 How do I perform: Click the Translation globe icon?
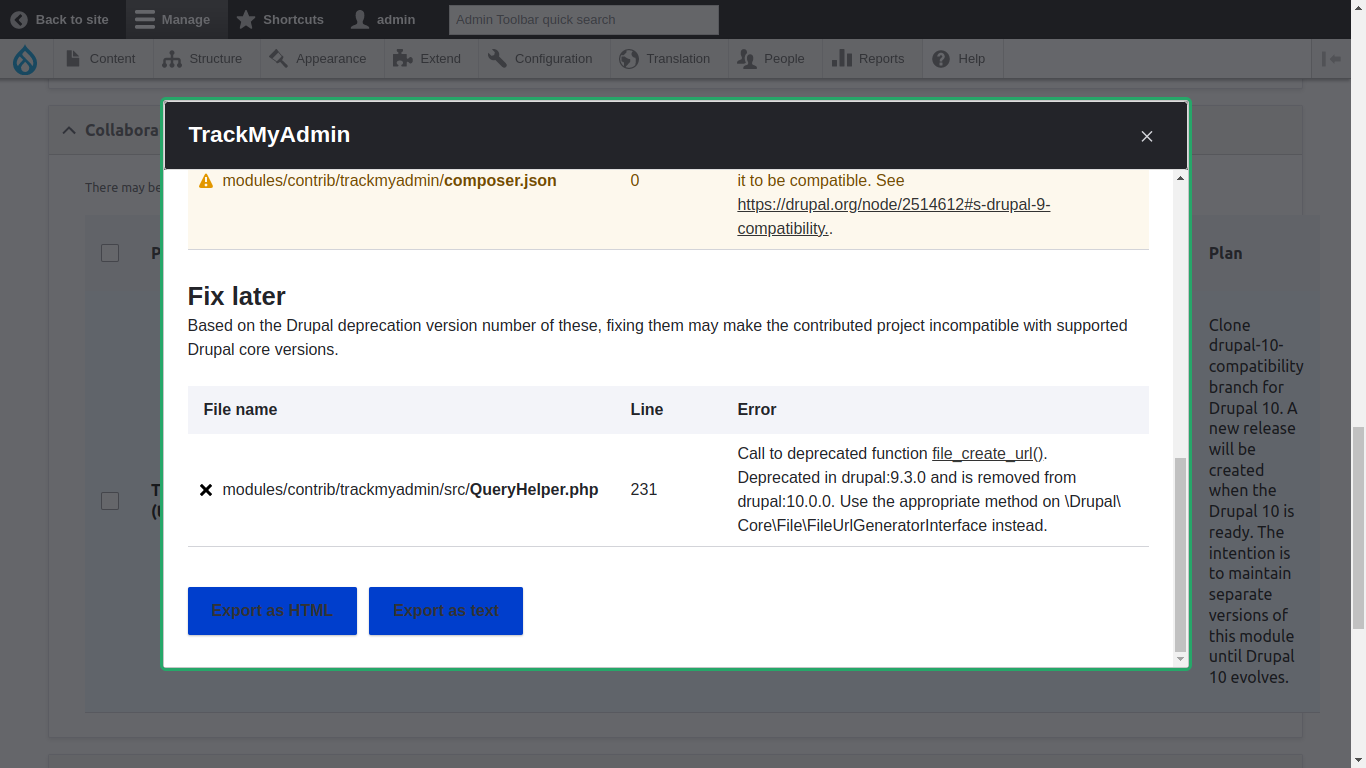point(629,59)
